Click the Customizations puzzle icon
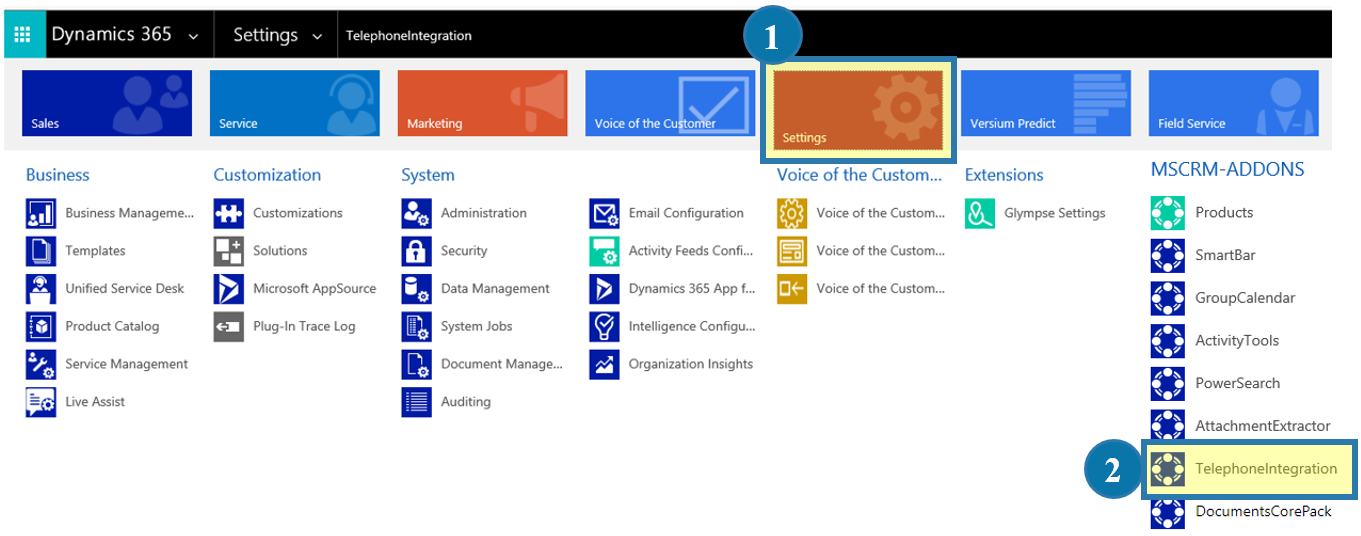Image resolution: width=1361 pixels, height=536 pixels. 228,213
